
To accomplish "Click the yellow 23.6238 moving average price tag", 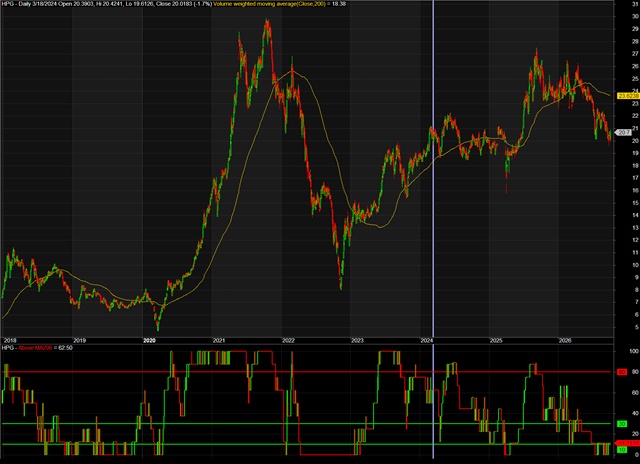I will point(629,96).
